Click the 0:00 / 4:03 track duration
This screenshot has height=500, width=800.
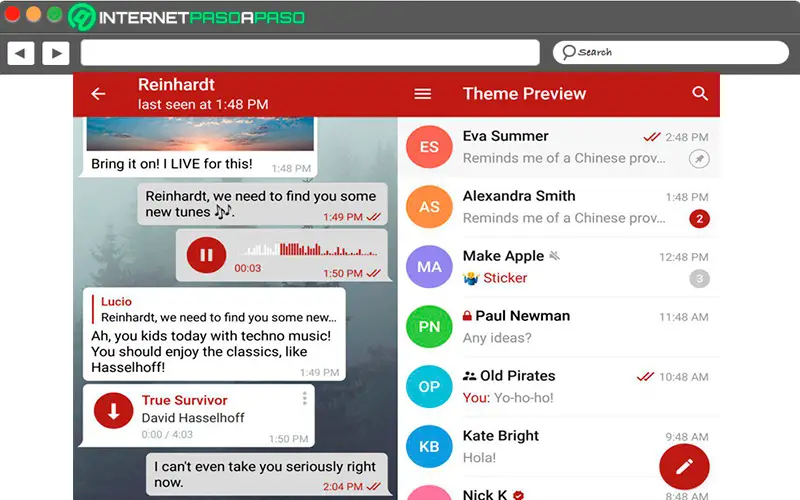(167, 435)
